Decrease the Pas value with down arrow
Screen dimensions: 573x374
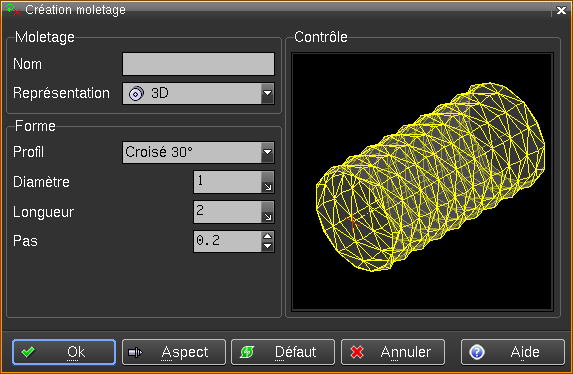click(267, 246)
